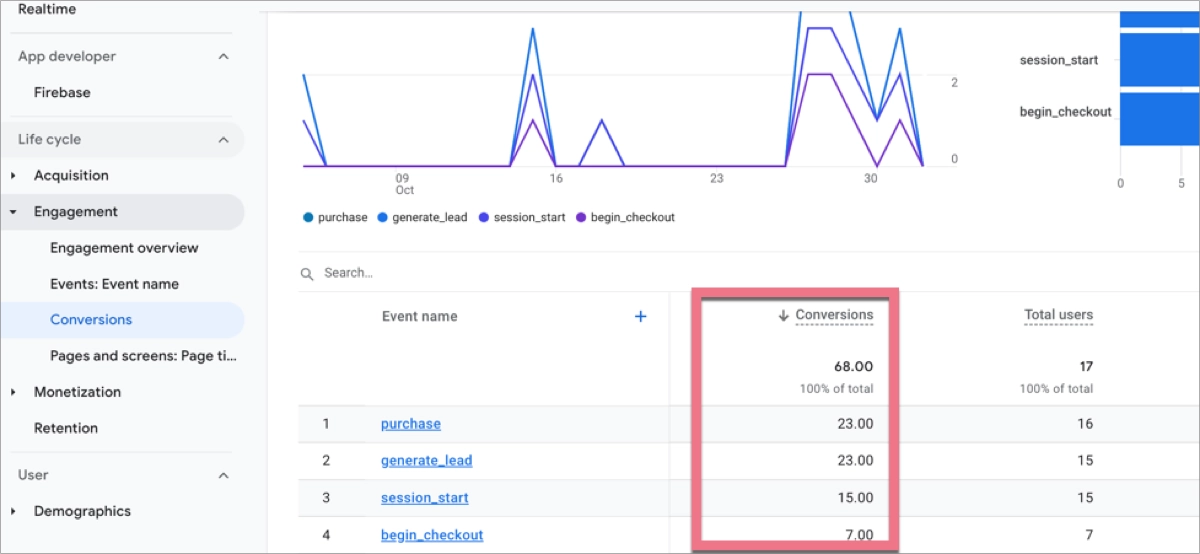Screen dimensions: 1200x554
Task: Open the generate_lead event link
Action: (x=426, y=461)
